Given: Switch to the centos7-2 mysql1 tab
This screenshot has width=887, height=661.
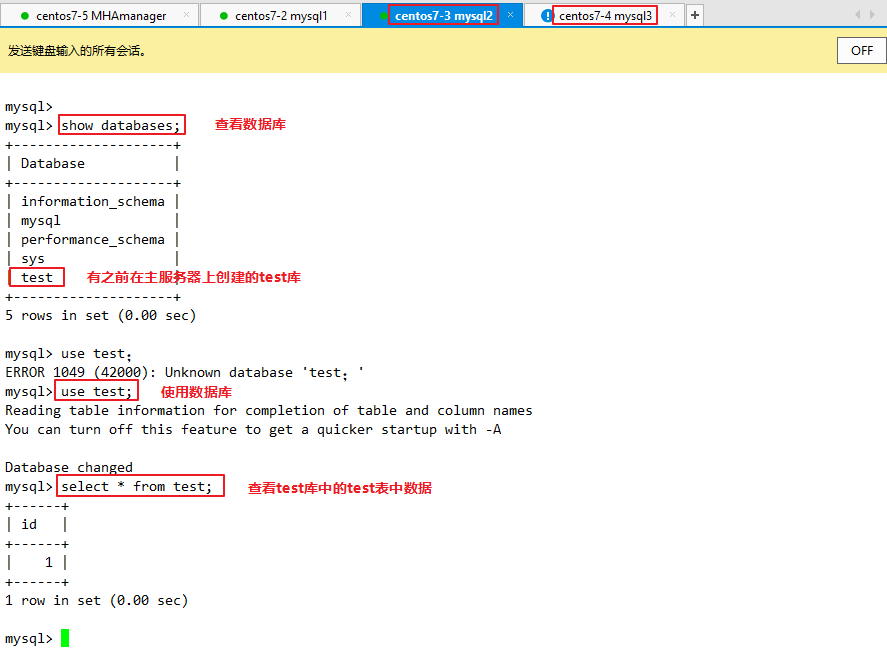Looking at the screenshot, I should 281,15.
